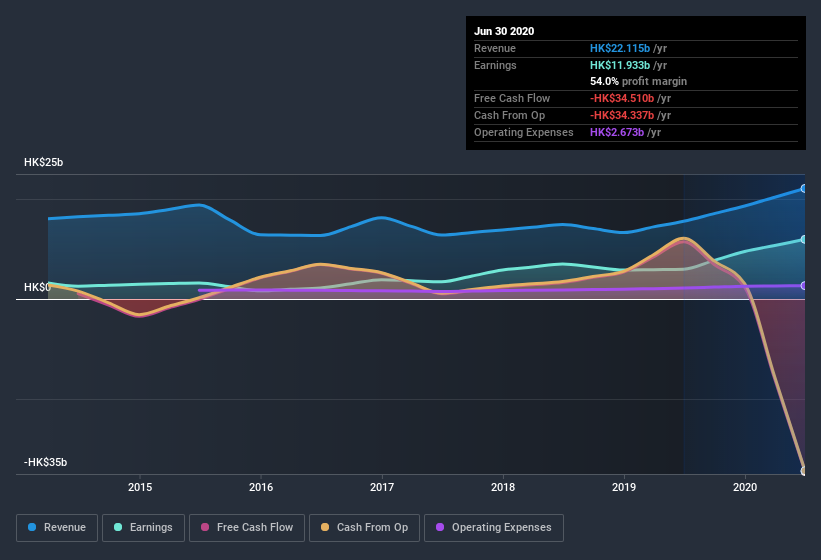Toggle the Cash From Op legend button
This screenshot has height=560, width=821.
(x=364, y=528)
